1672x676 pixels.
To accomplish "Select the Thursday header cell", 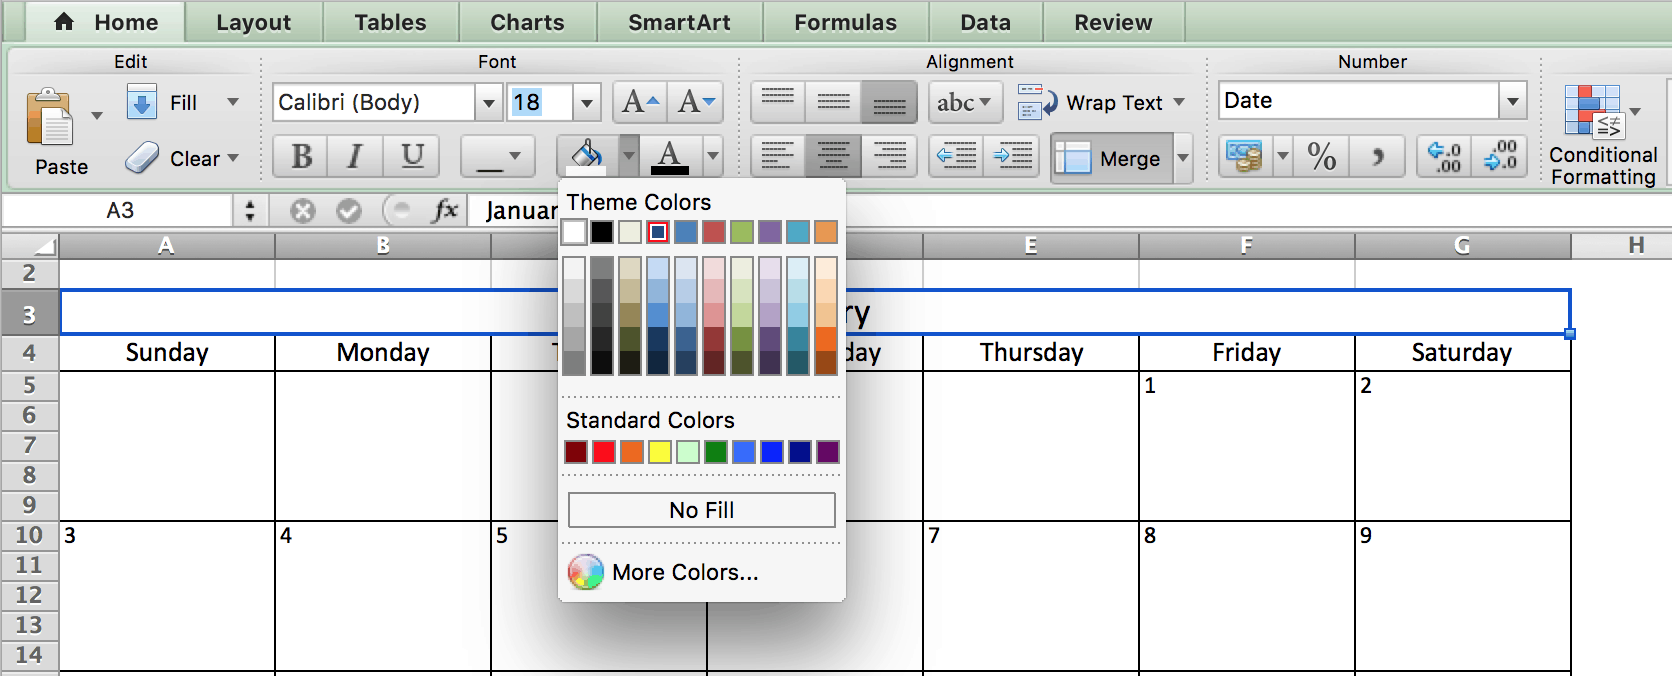I will [x=1031, y=353].
